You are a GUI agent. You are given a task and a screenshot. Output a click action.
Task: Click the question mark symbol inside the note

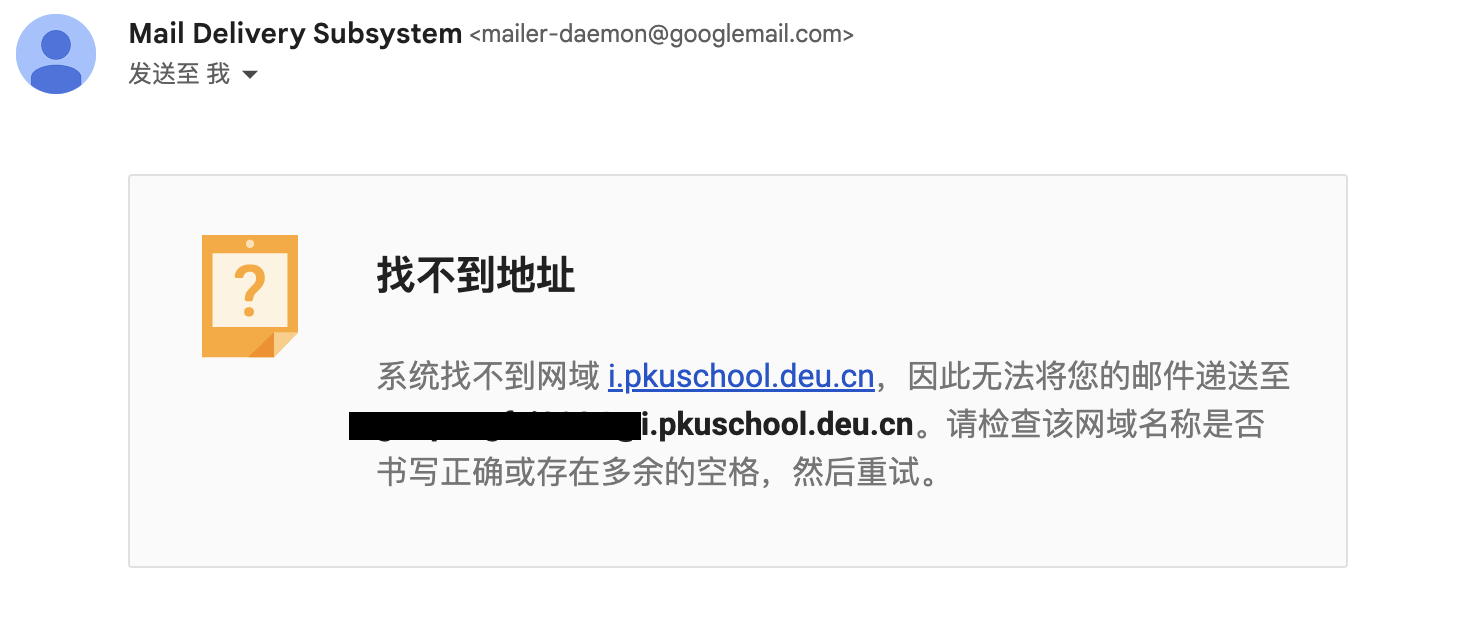[250, 290]
